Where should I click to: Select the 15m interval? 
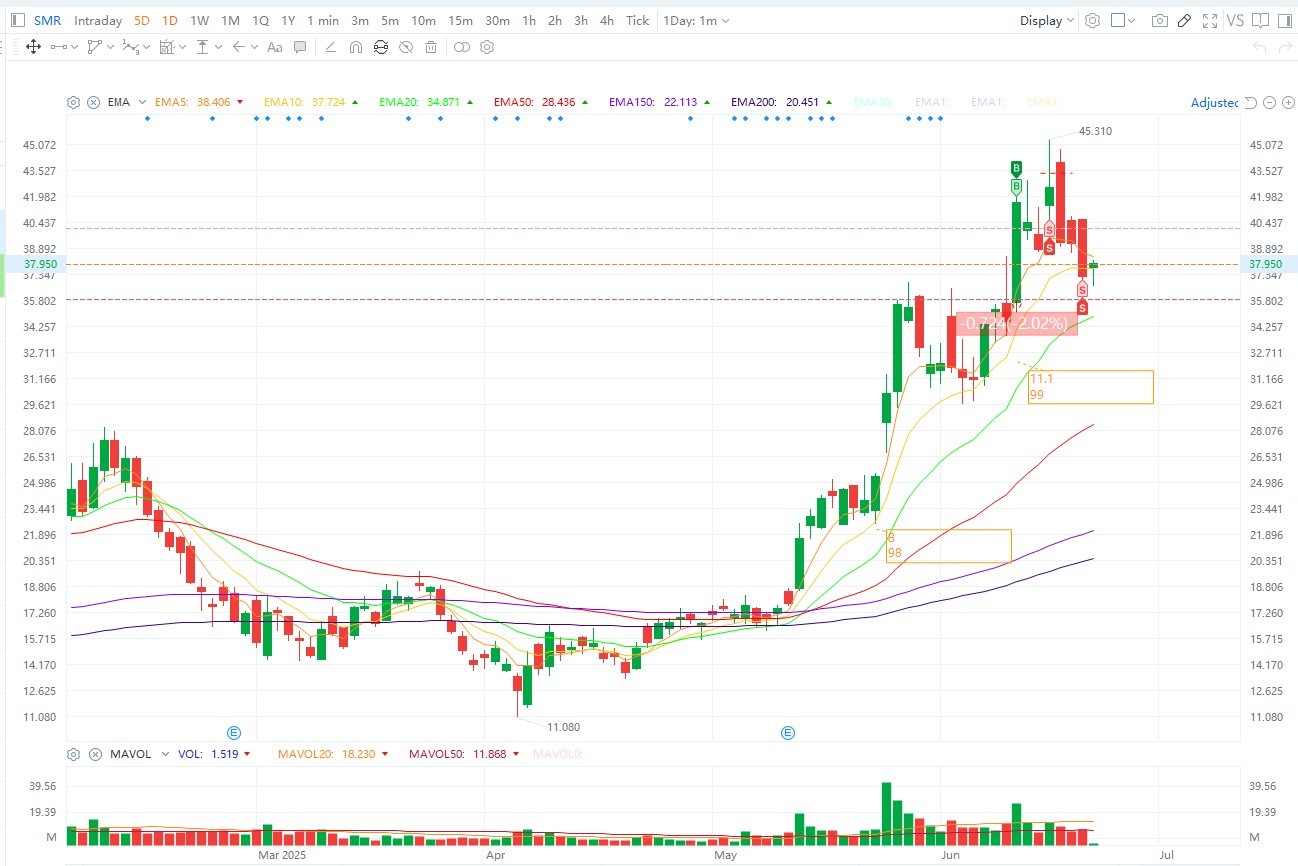click(460, 20)
